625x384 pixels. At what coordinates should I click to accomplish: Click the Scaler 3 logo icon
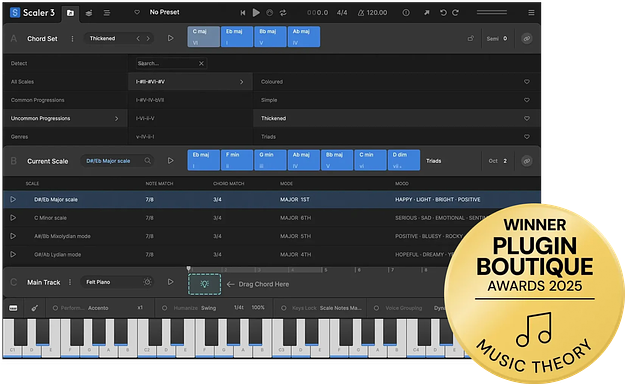coord(15,13)
